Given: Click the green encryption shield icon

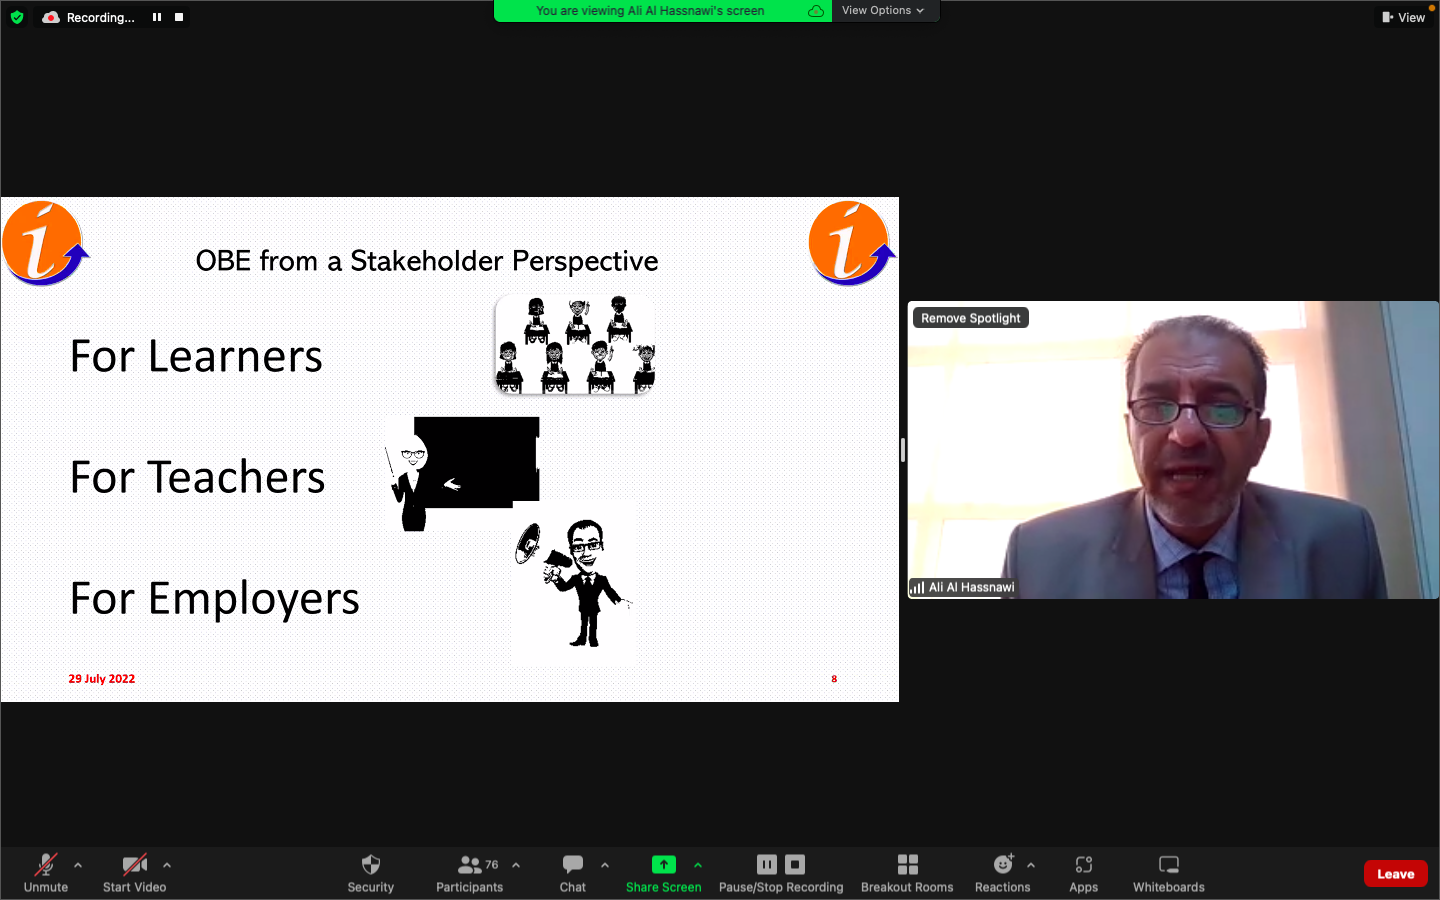Looking at the screenshot, I should tap(17, 17).
